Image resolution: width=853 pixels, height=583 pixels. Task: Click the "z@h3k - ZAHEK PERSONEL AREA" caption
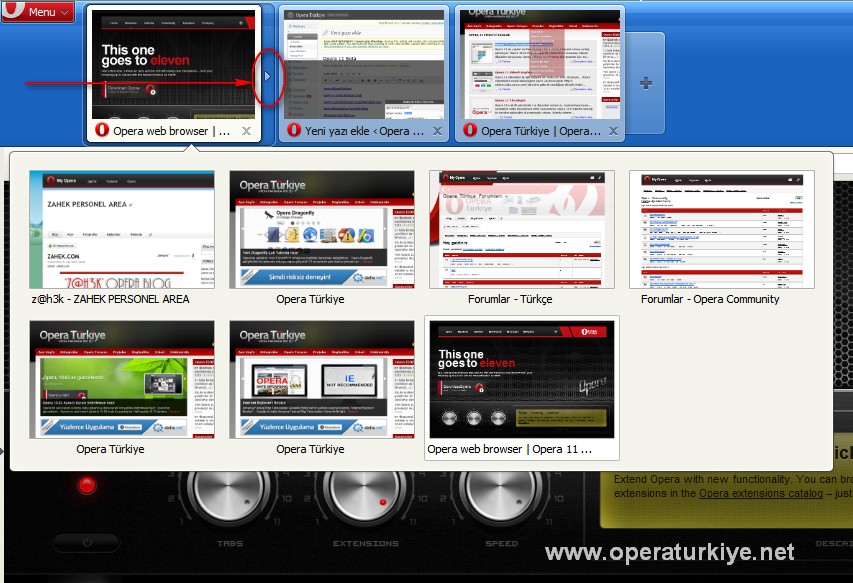[110, 299]
